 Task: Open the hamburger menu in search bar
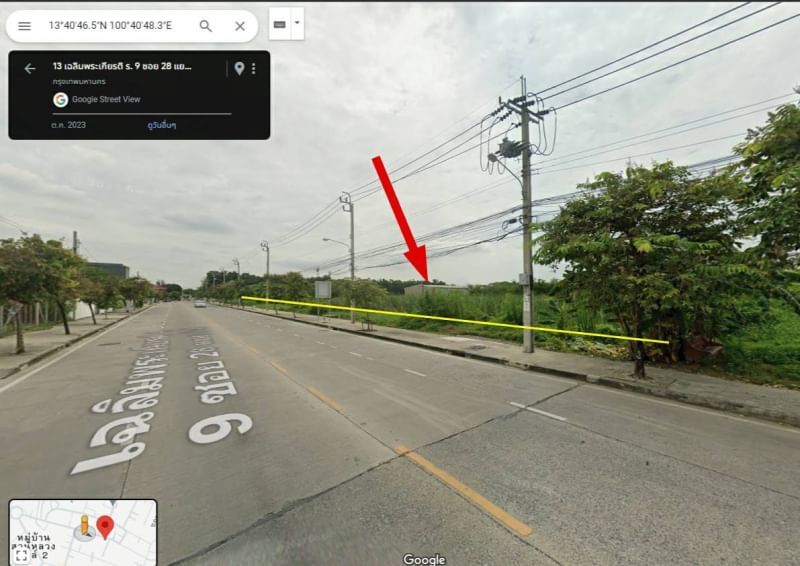click(x=24, y=26)
